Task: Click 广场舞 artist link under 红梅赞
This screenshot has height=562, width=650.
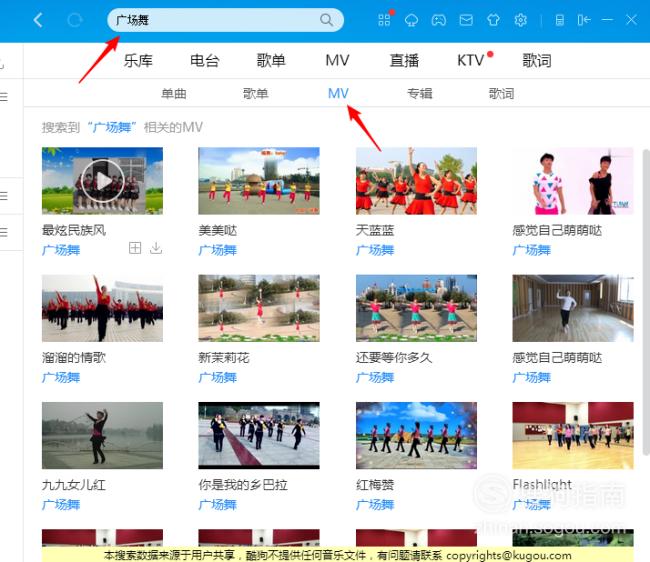Action: pyautogui.click(x=375, y=504)
